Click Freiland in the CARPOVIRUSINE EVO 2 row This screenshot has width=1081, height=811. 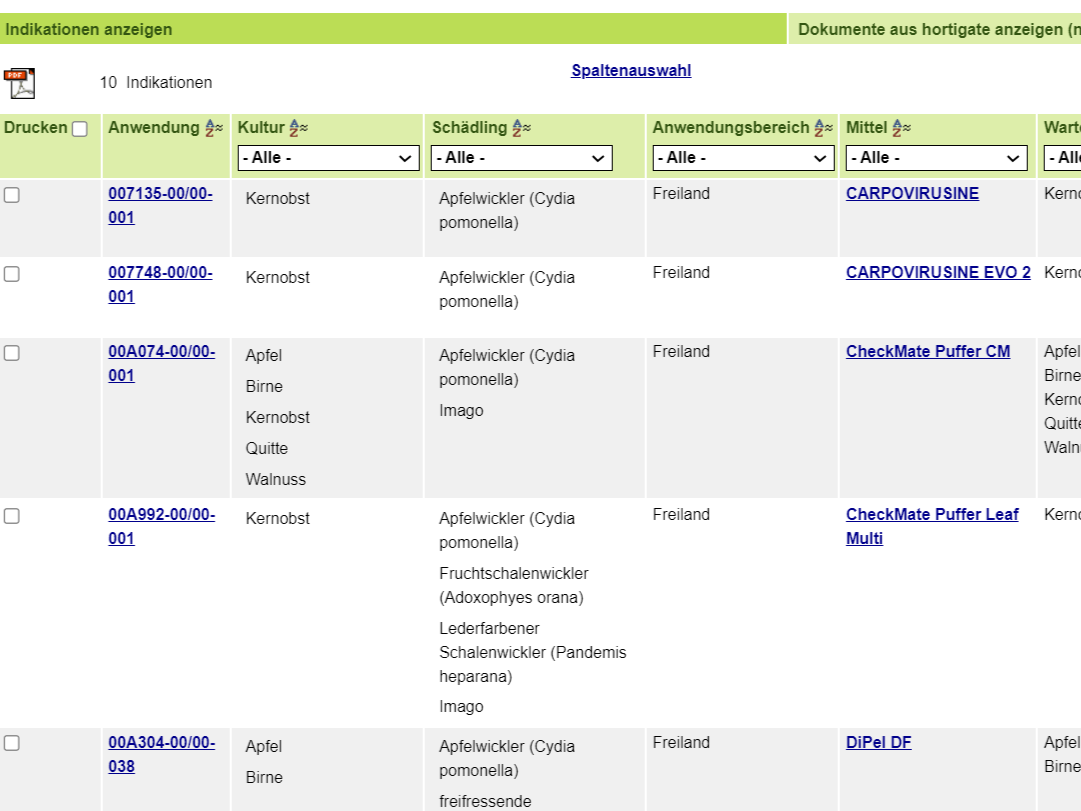click(x=681, y=272)
